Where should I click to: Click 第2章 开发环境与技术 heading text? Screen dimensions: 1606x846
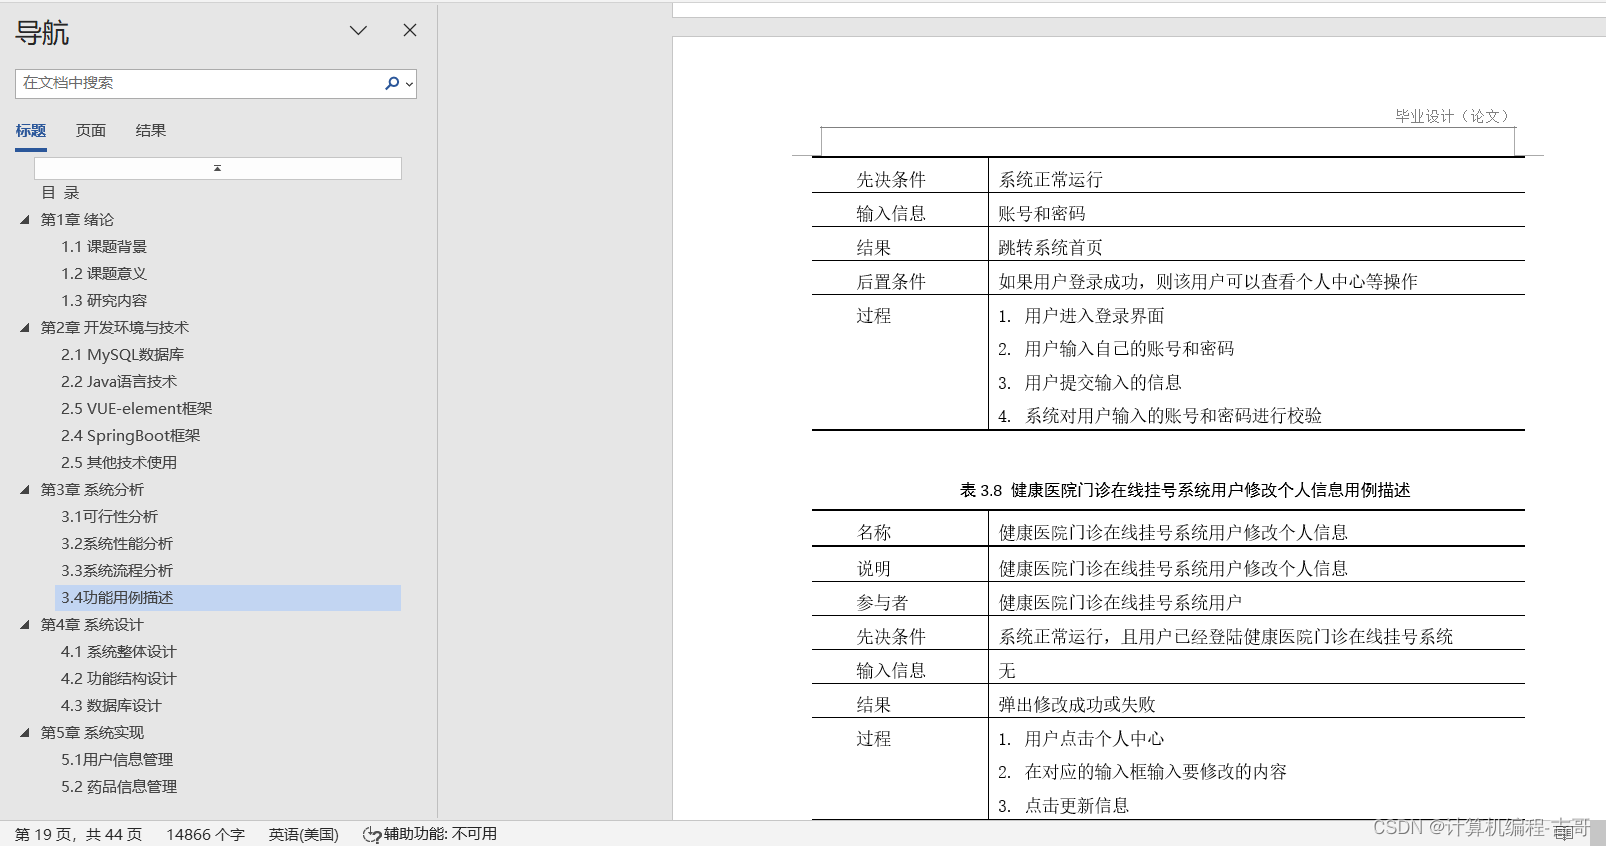click(114, 328)
